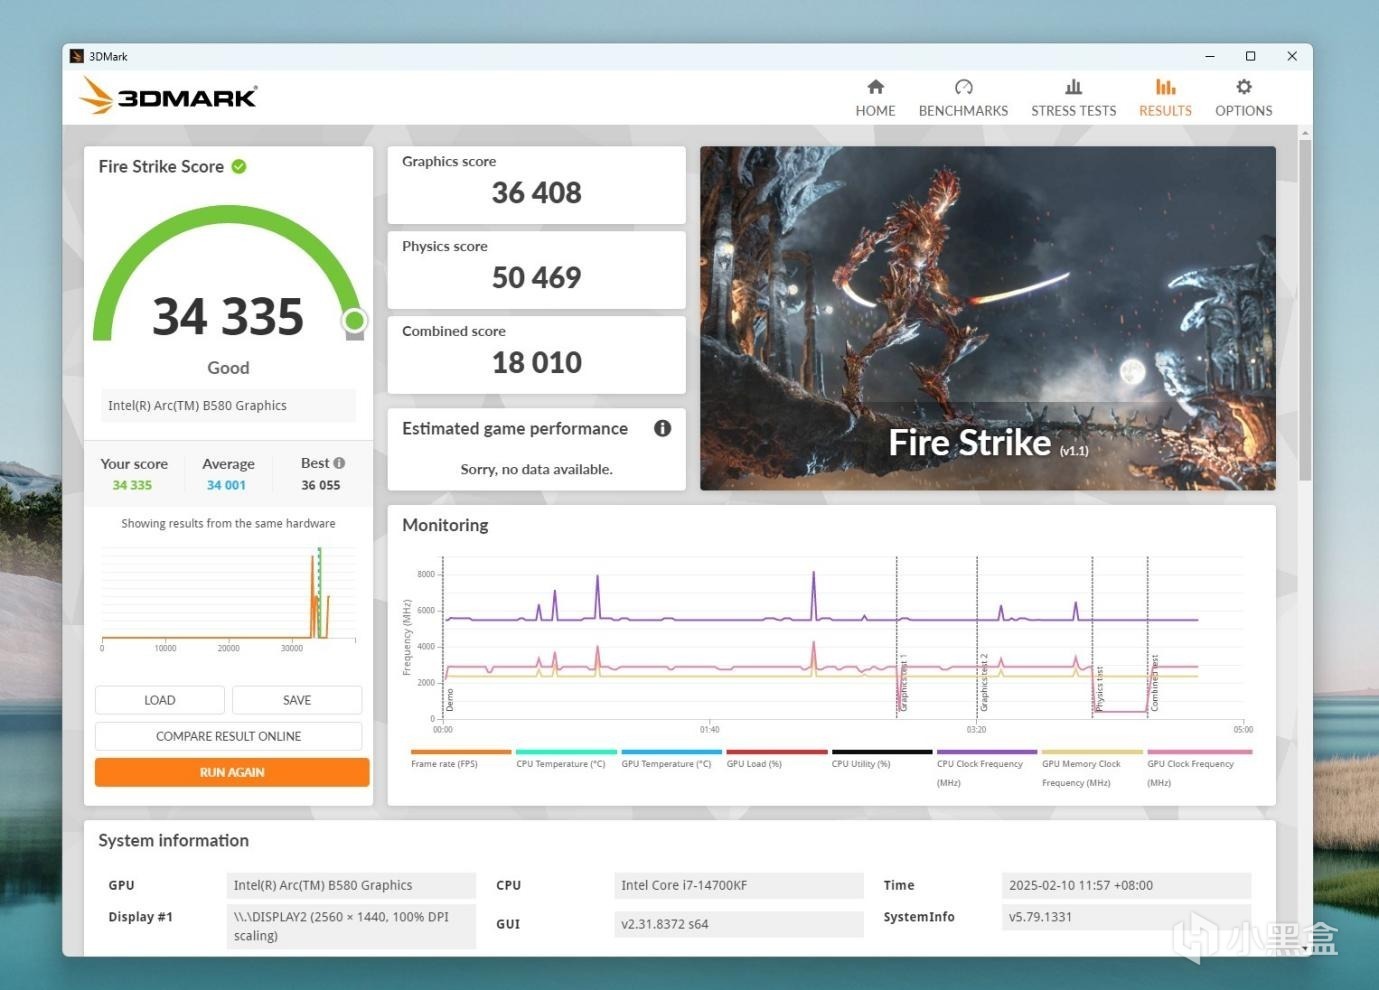
Task: Open BENCHMARKS gauge icon
Action: (963, 87)
